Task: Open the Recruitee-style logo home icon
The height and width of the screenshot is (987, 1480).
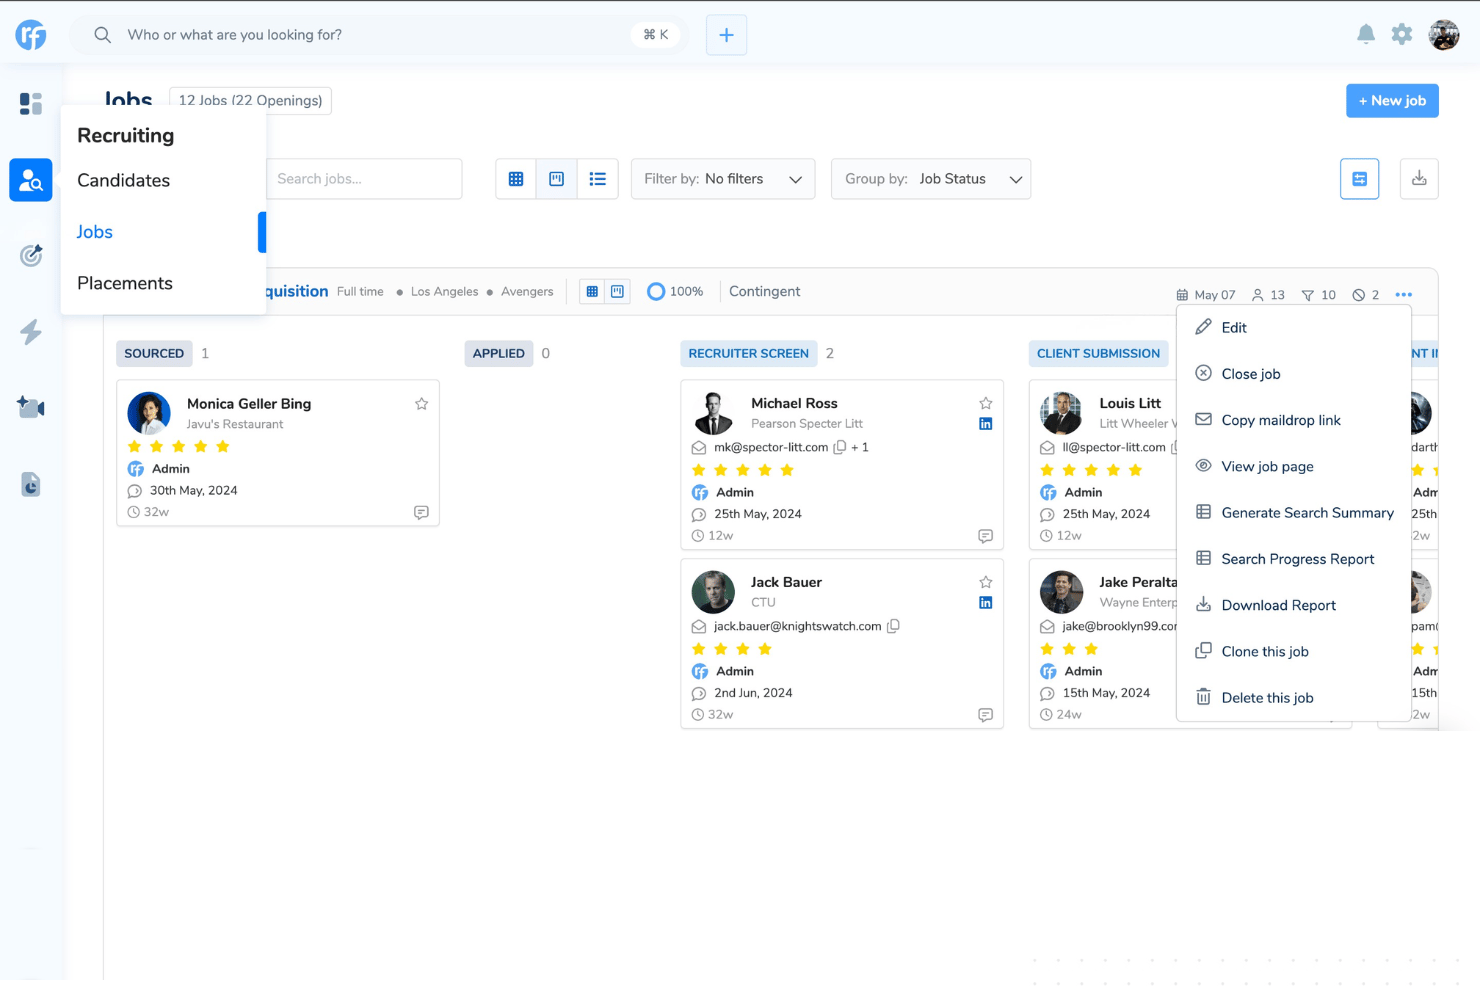Action: coord(31,35)
